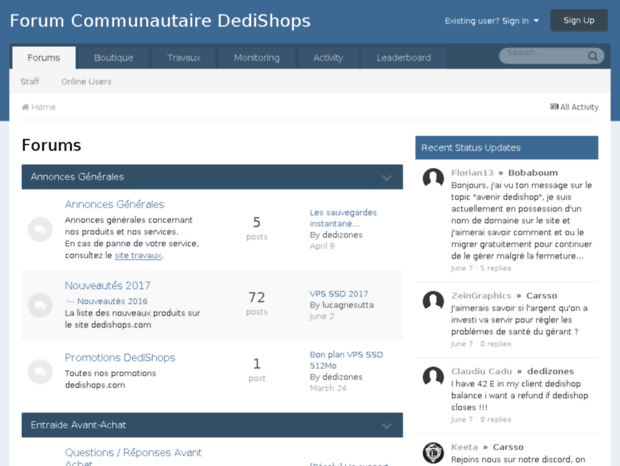
Task: Open Claudiu Cadu's avatar
Action: 433,376
